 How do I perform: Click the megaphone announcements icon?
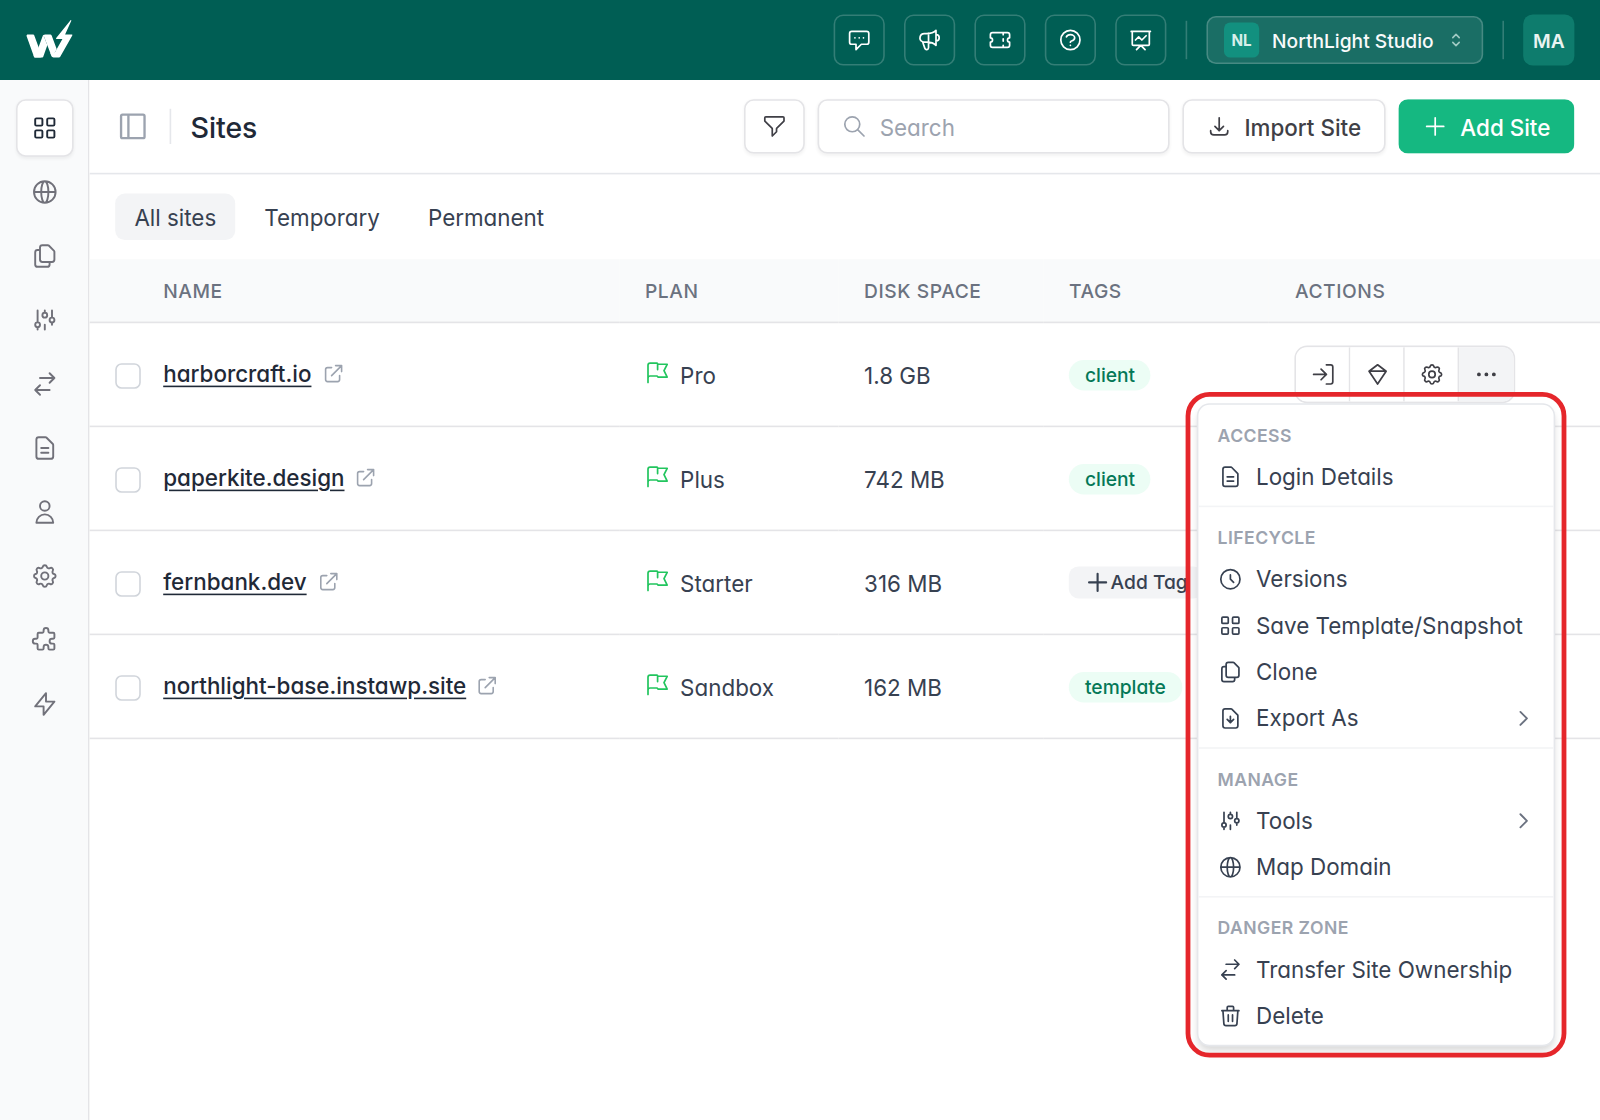coord(929,40)
